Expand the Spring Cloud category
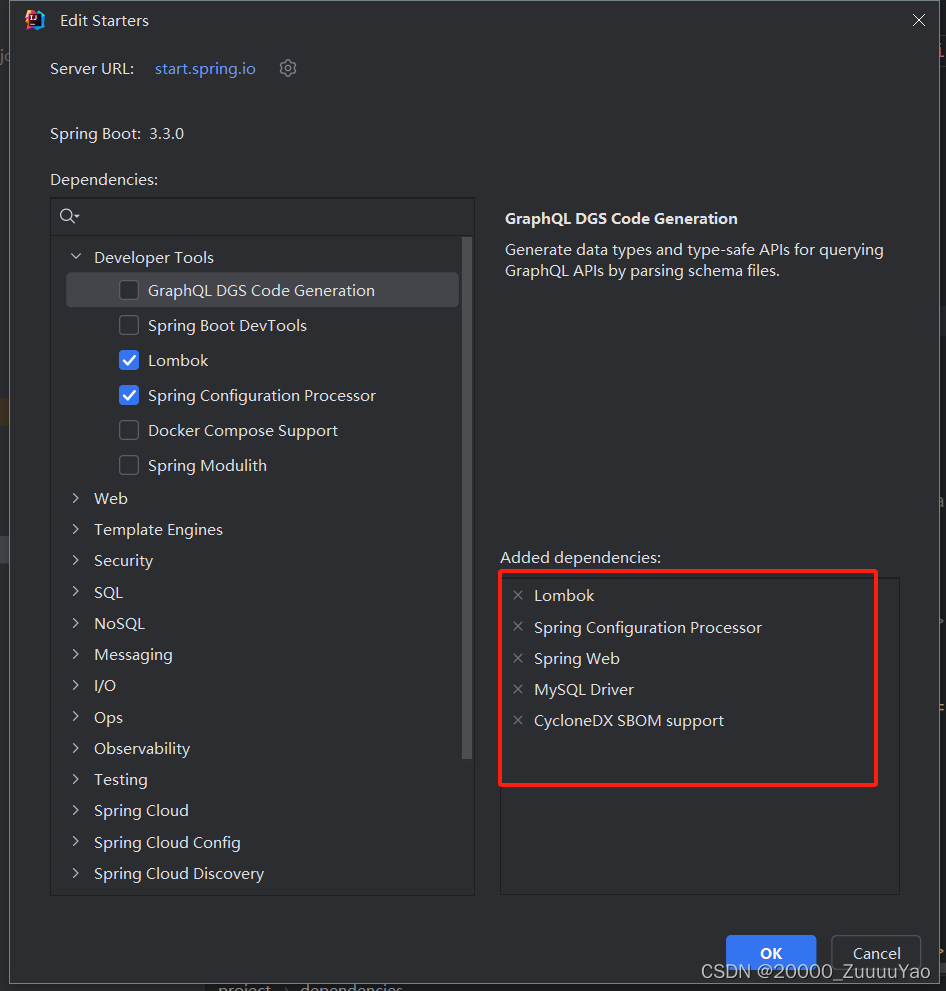This screenshot has height=991, width=946. (x=76, y=810)
